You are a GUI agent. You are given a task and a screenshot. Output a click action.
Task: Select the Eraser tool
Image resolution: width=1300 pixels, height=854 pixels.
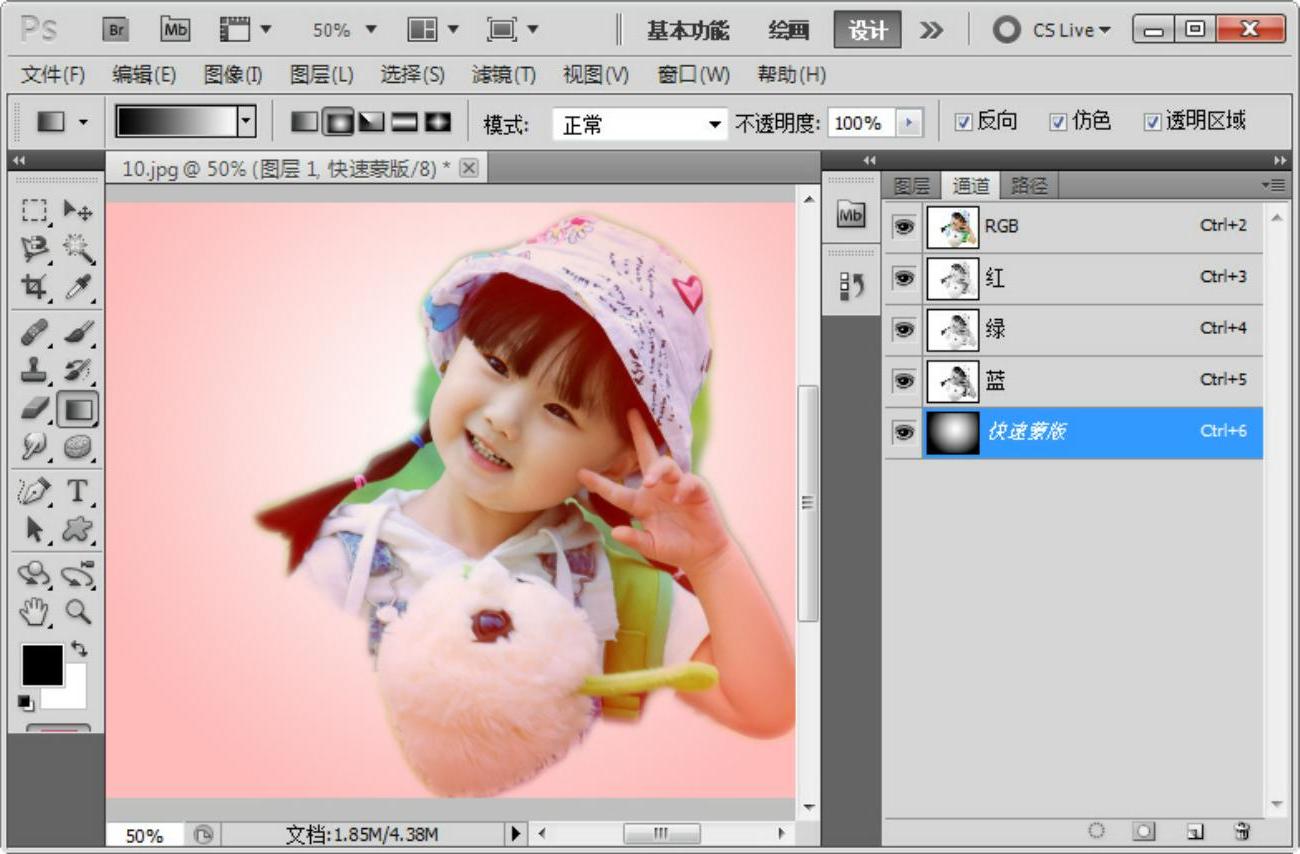click(x=35, y=408)
